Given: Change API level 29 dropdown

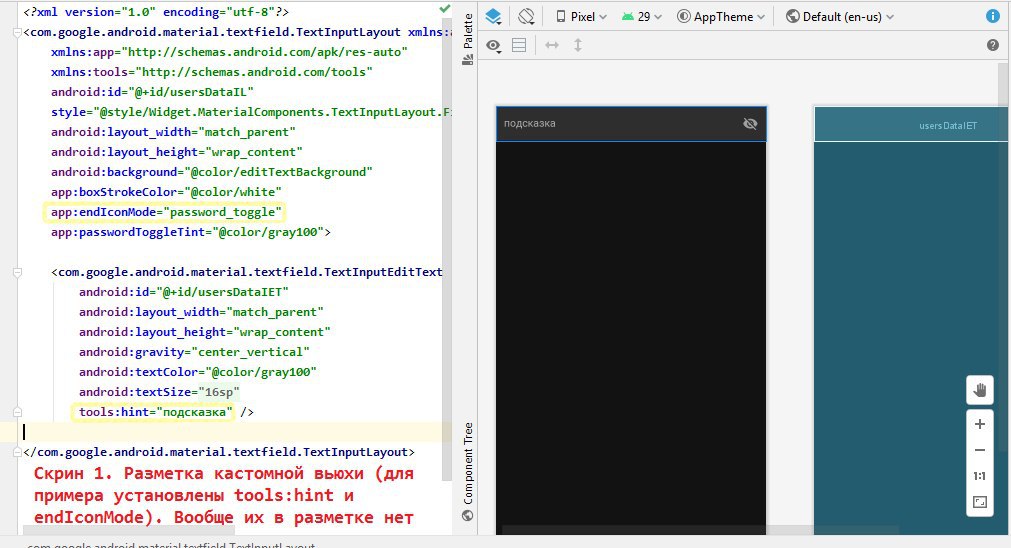Looking at the screenshot, I should click(642, 17).
